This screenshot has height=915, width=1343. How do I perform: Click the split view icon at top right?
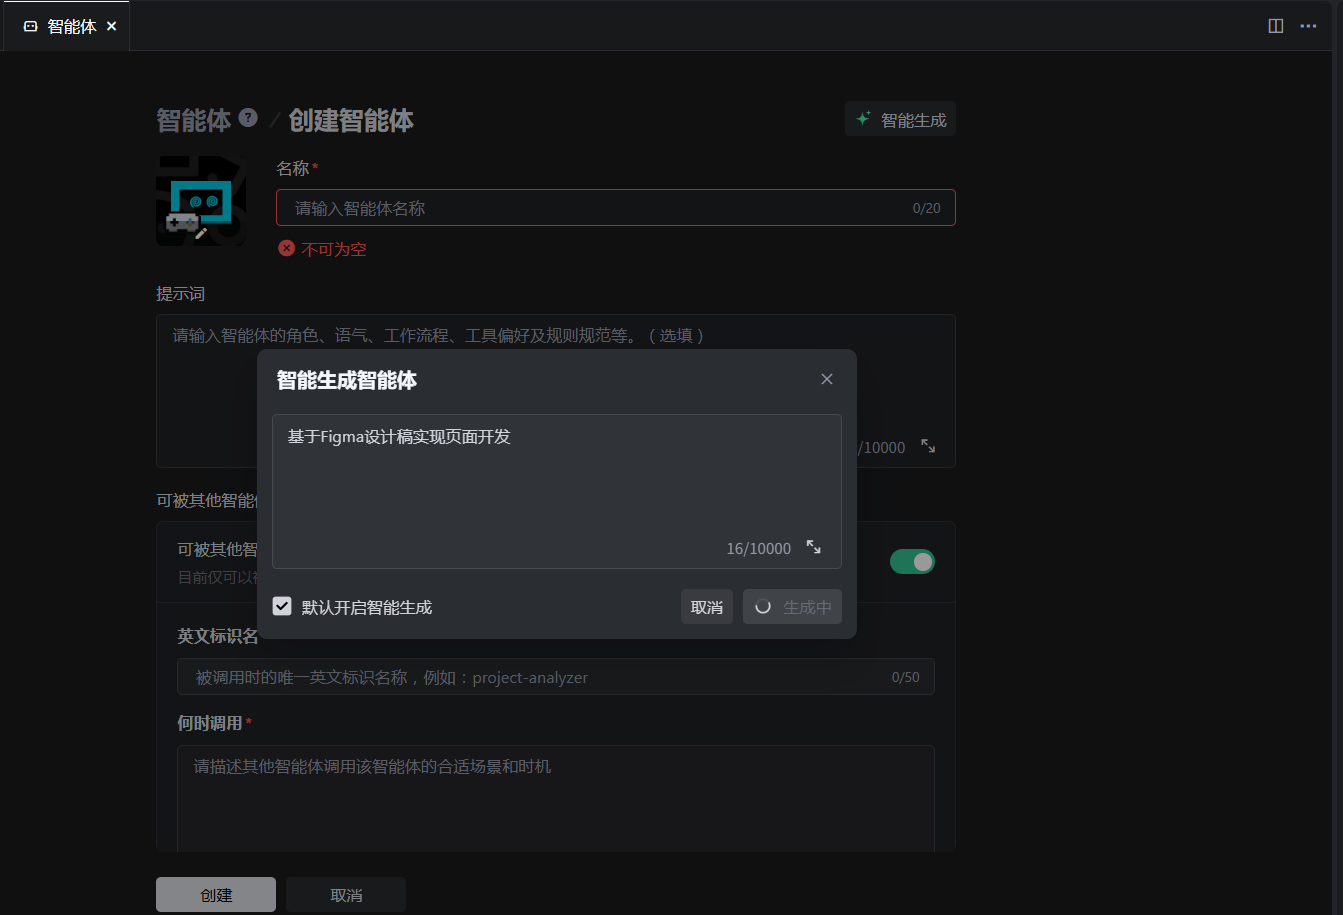(1275, 26)
